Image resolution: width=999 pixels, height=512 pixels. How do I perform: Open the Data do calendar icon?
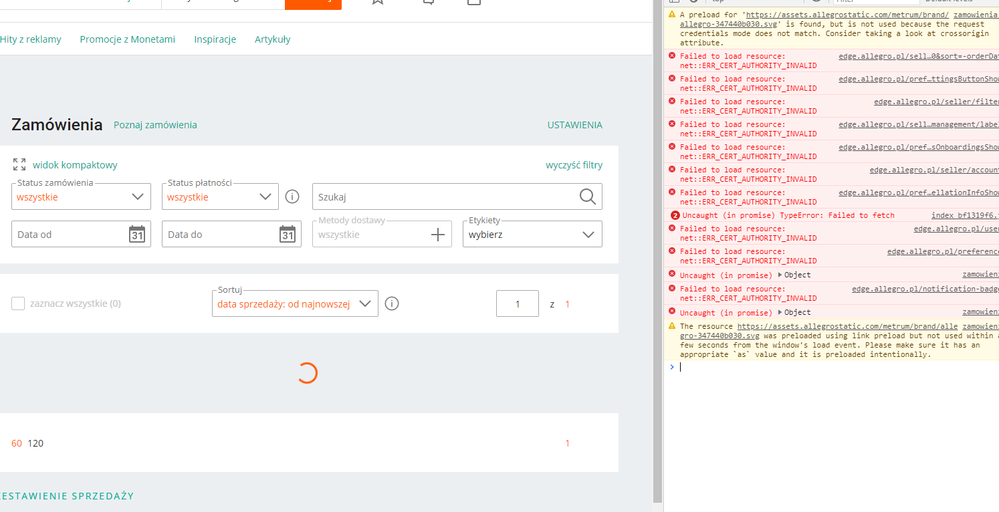pos(287,234)
